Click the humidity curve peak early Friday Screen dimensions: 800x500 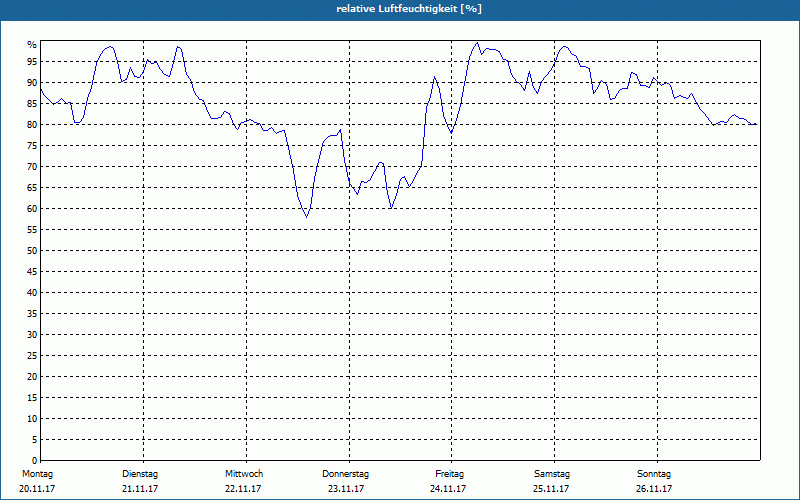(x=477, y=43)
